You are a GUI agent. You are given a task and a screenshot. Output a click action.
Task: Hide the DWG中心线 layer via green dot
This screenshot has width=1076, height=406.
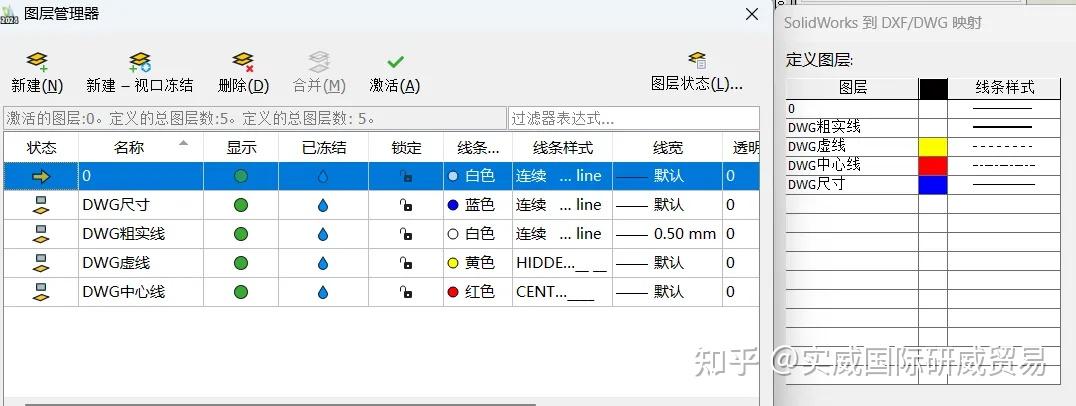[241, 292]
